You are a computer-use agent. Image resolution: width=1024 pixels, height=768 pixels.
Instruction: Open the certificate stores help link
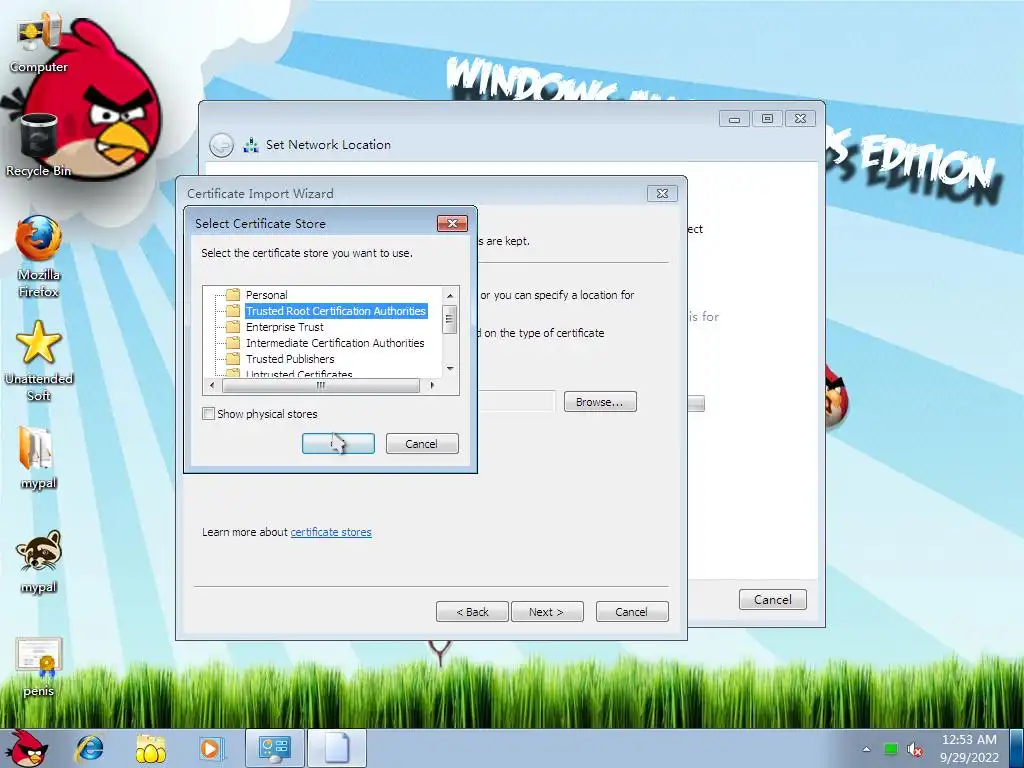point(331,532)
